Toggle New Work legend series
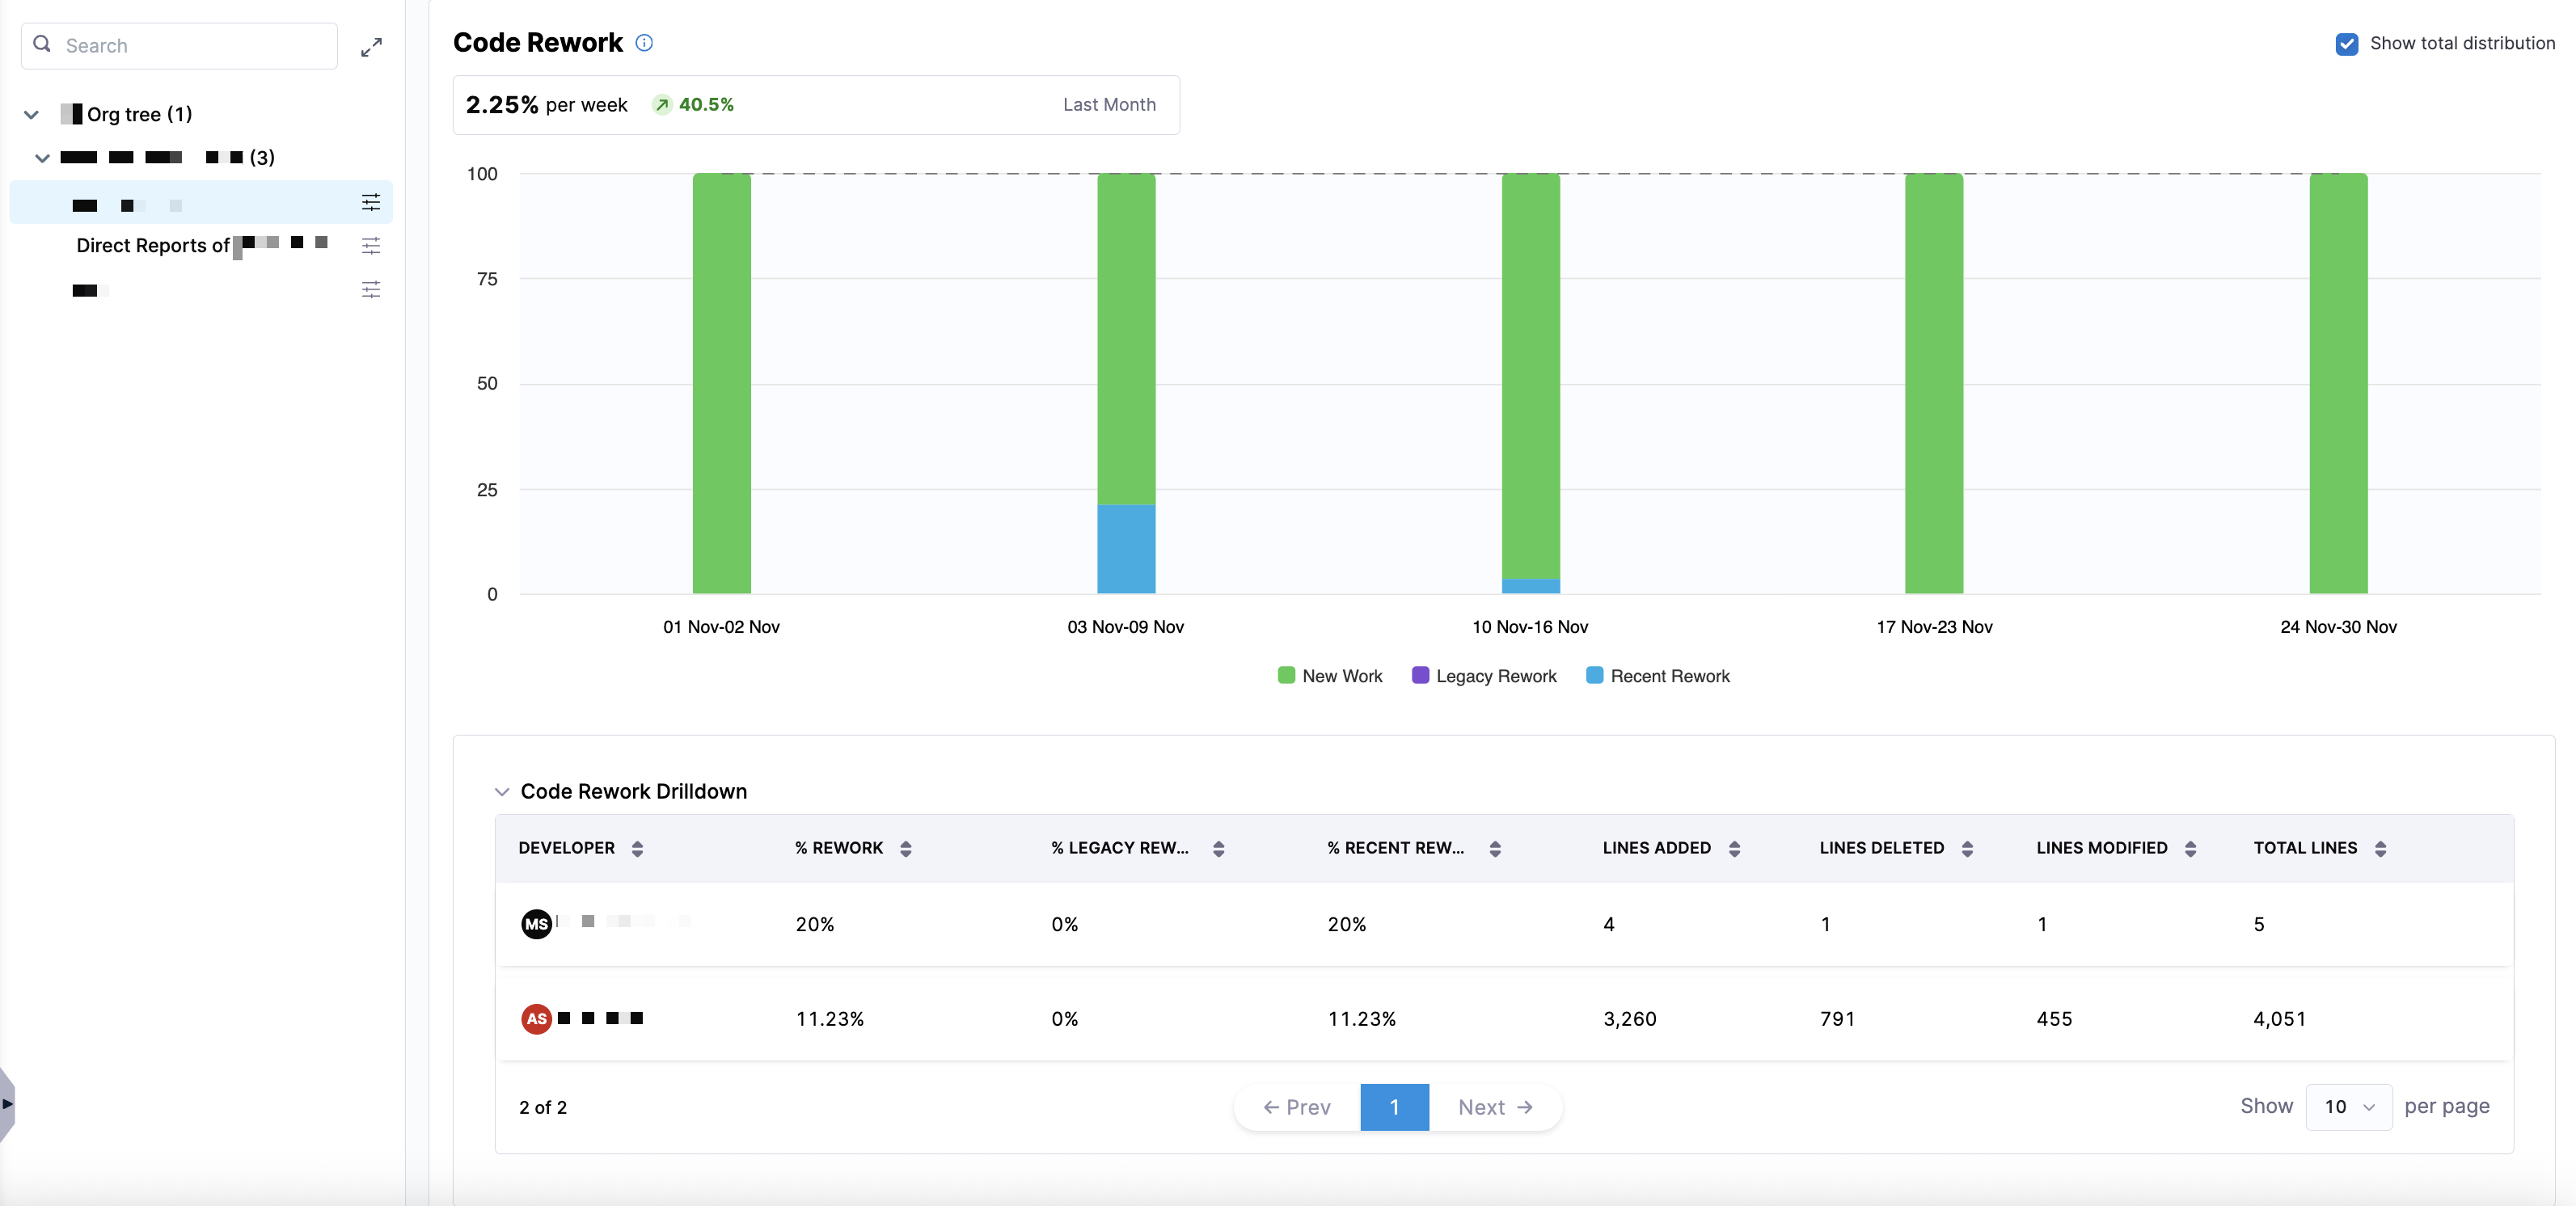The image size is (2576, 1206). pos(1329,676)
